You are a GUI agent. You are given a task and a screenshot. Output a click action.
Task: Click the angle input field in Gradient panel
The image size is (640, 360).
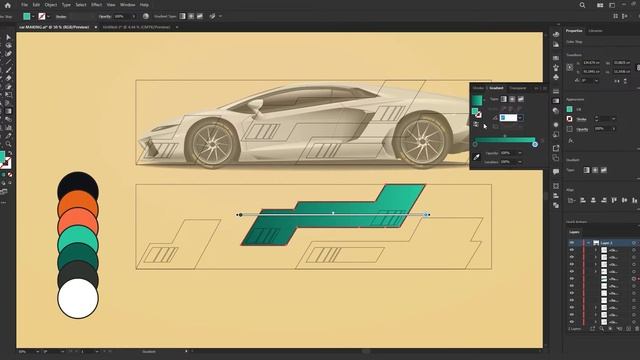coord(508,118)
